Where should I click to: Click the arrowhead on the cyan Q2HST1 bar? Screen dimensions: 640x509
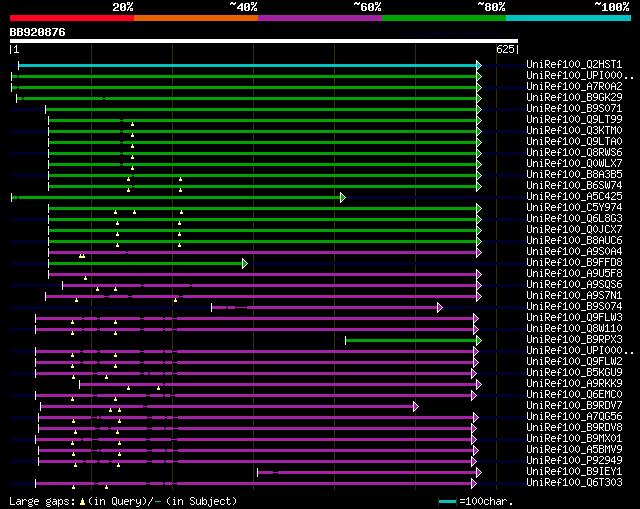[x=479, y=65]
